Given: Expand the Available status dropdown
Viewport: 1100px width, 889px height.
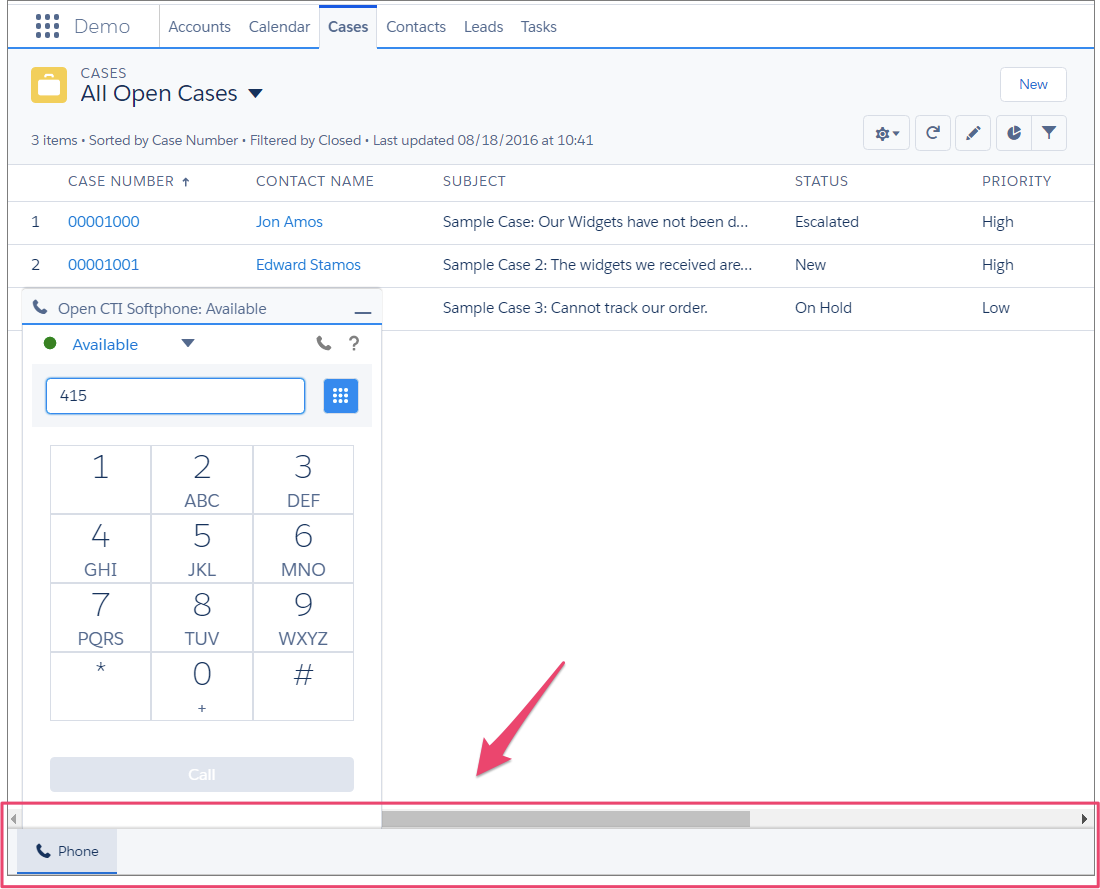Looking at the screenshot, I should (x=188, y=343).
